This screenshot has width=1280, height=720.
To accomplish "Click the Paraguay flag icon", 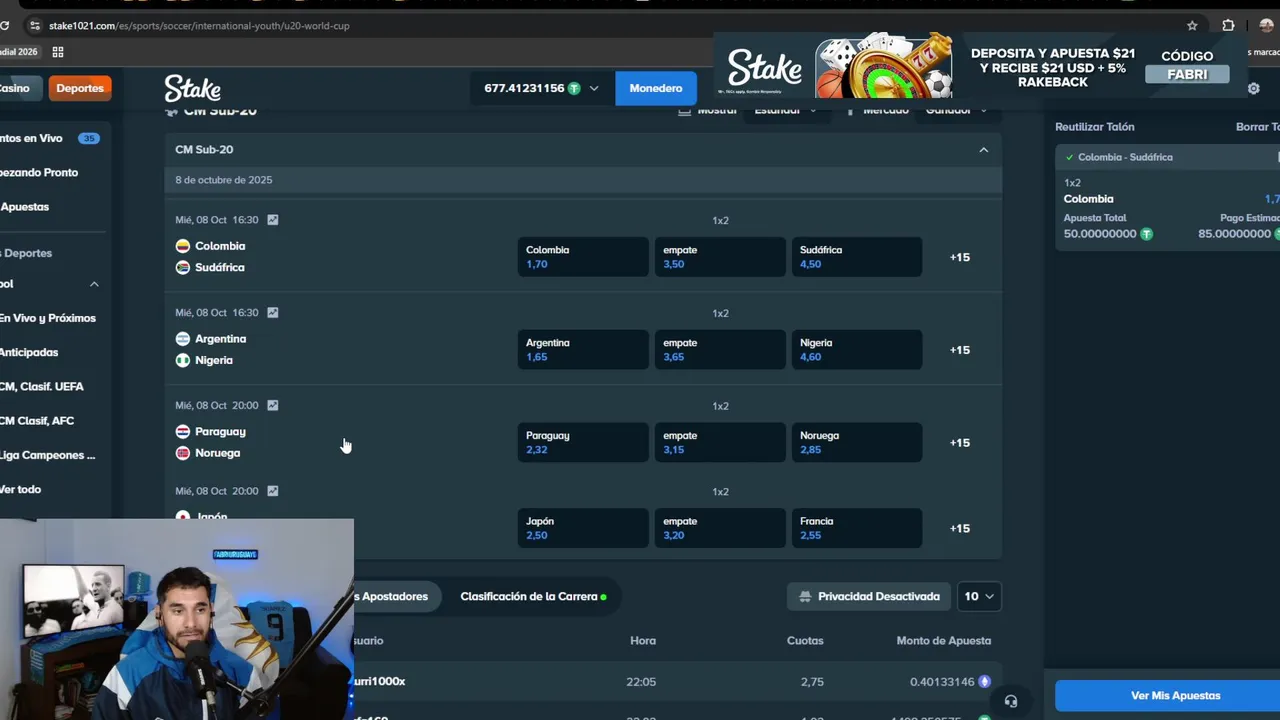I will tap(183, 432).
